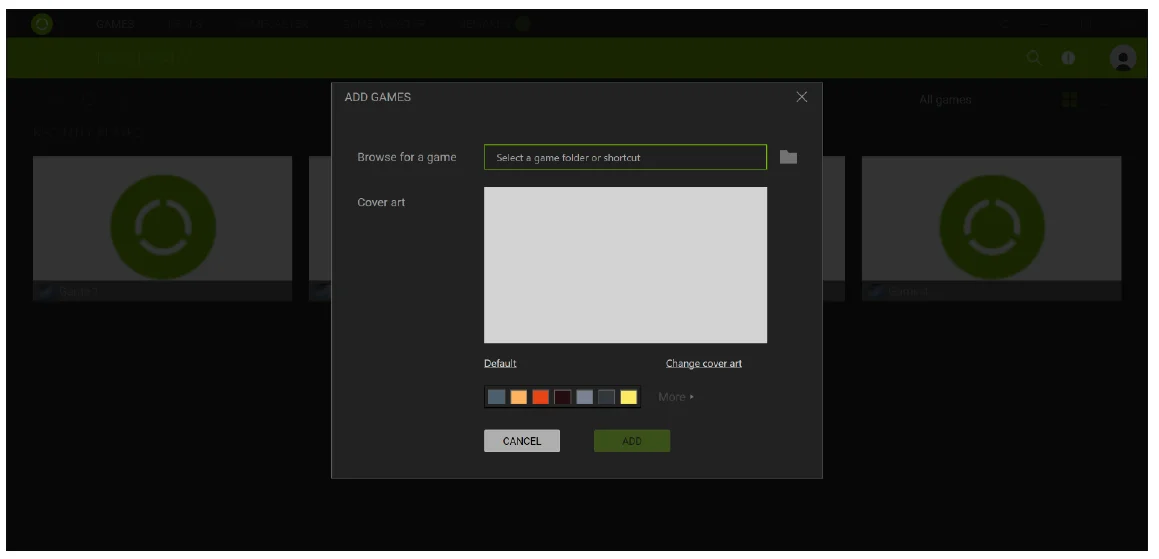Click the folder browse icon
This screenshot has width=1159, height=559.
point(788,157)
